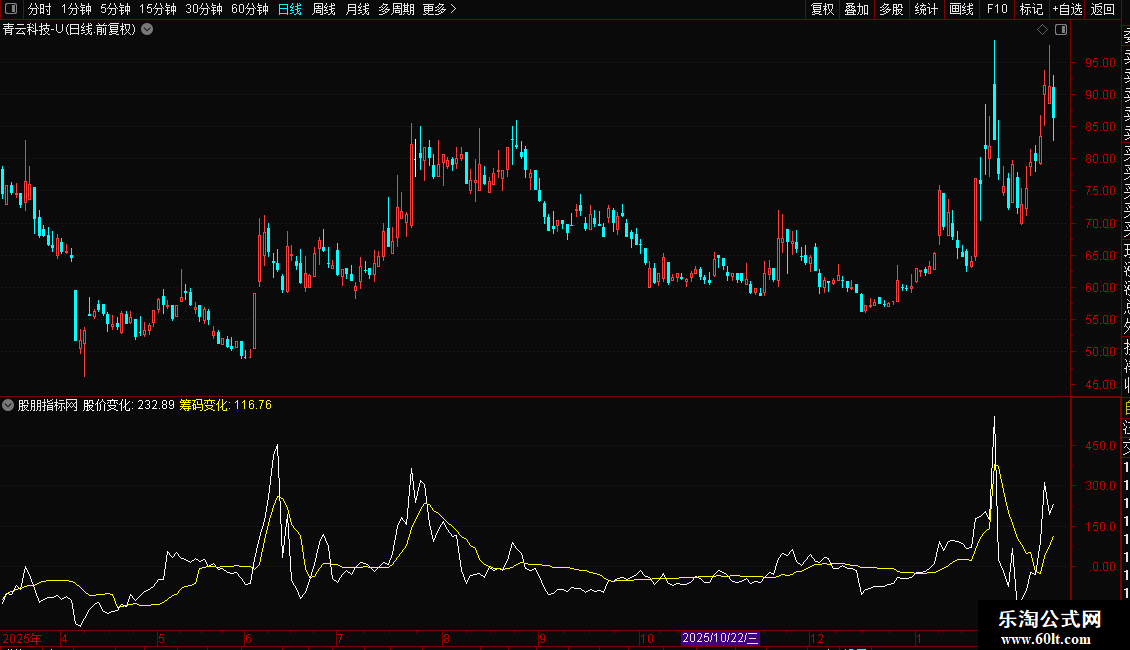The height and width of the screenshot is (650, 1130).
Task: Click month 9 on the time axis
Action: (543, 638)
